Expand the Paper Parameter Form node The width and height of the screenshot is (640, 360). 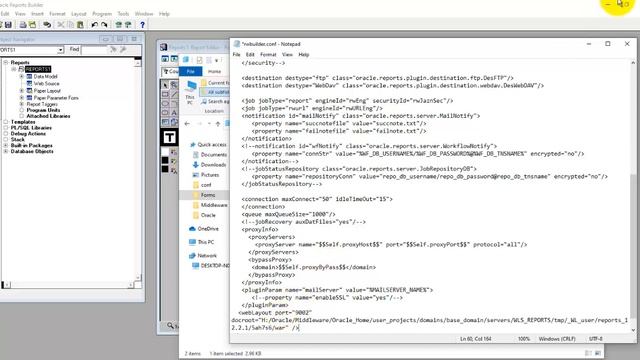tap(22, 98)
